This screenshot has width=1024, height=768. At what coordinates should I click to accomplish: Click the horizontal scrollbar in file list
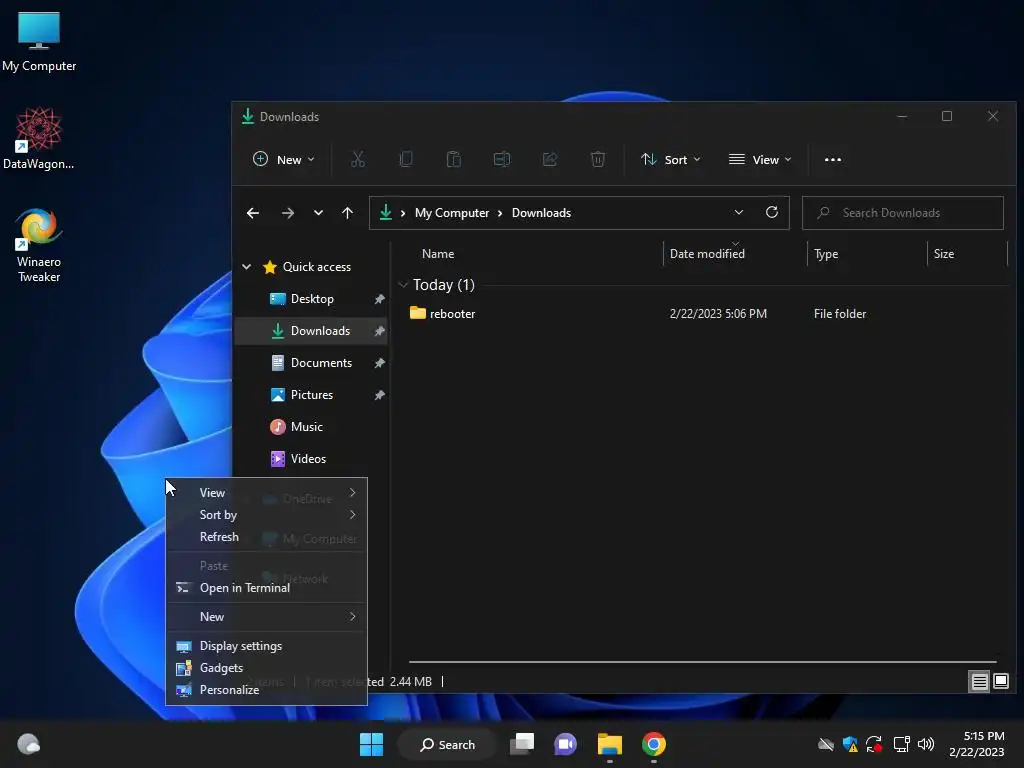tap(703, 662)
